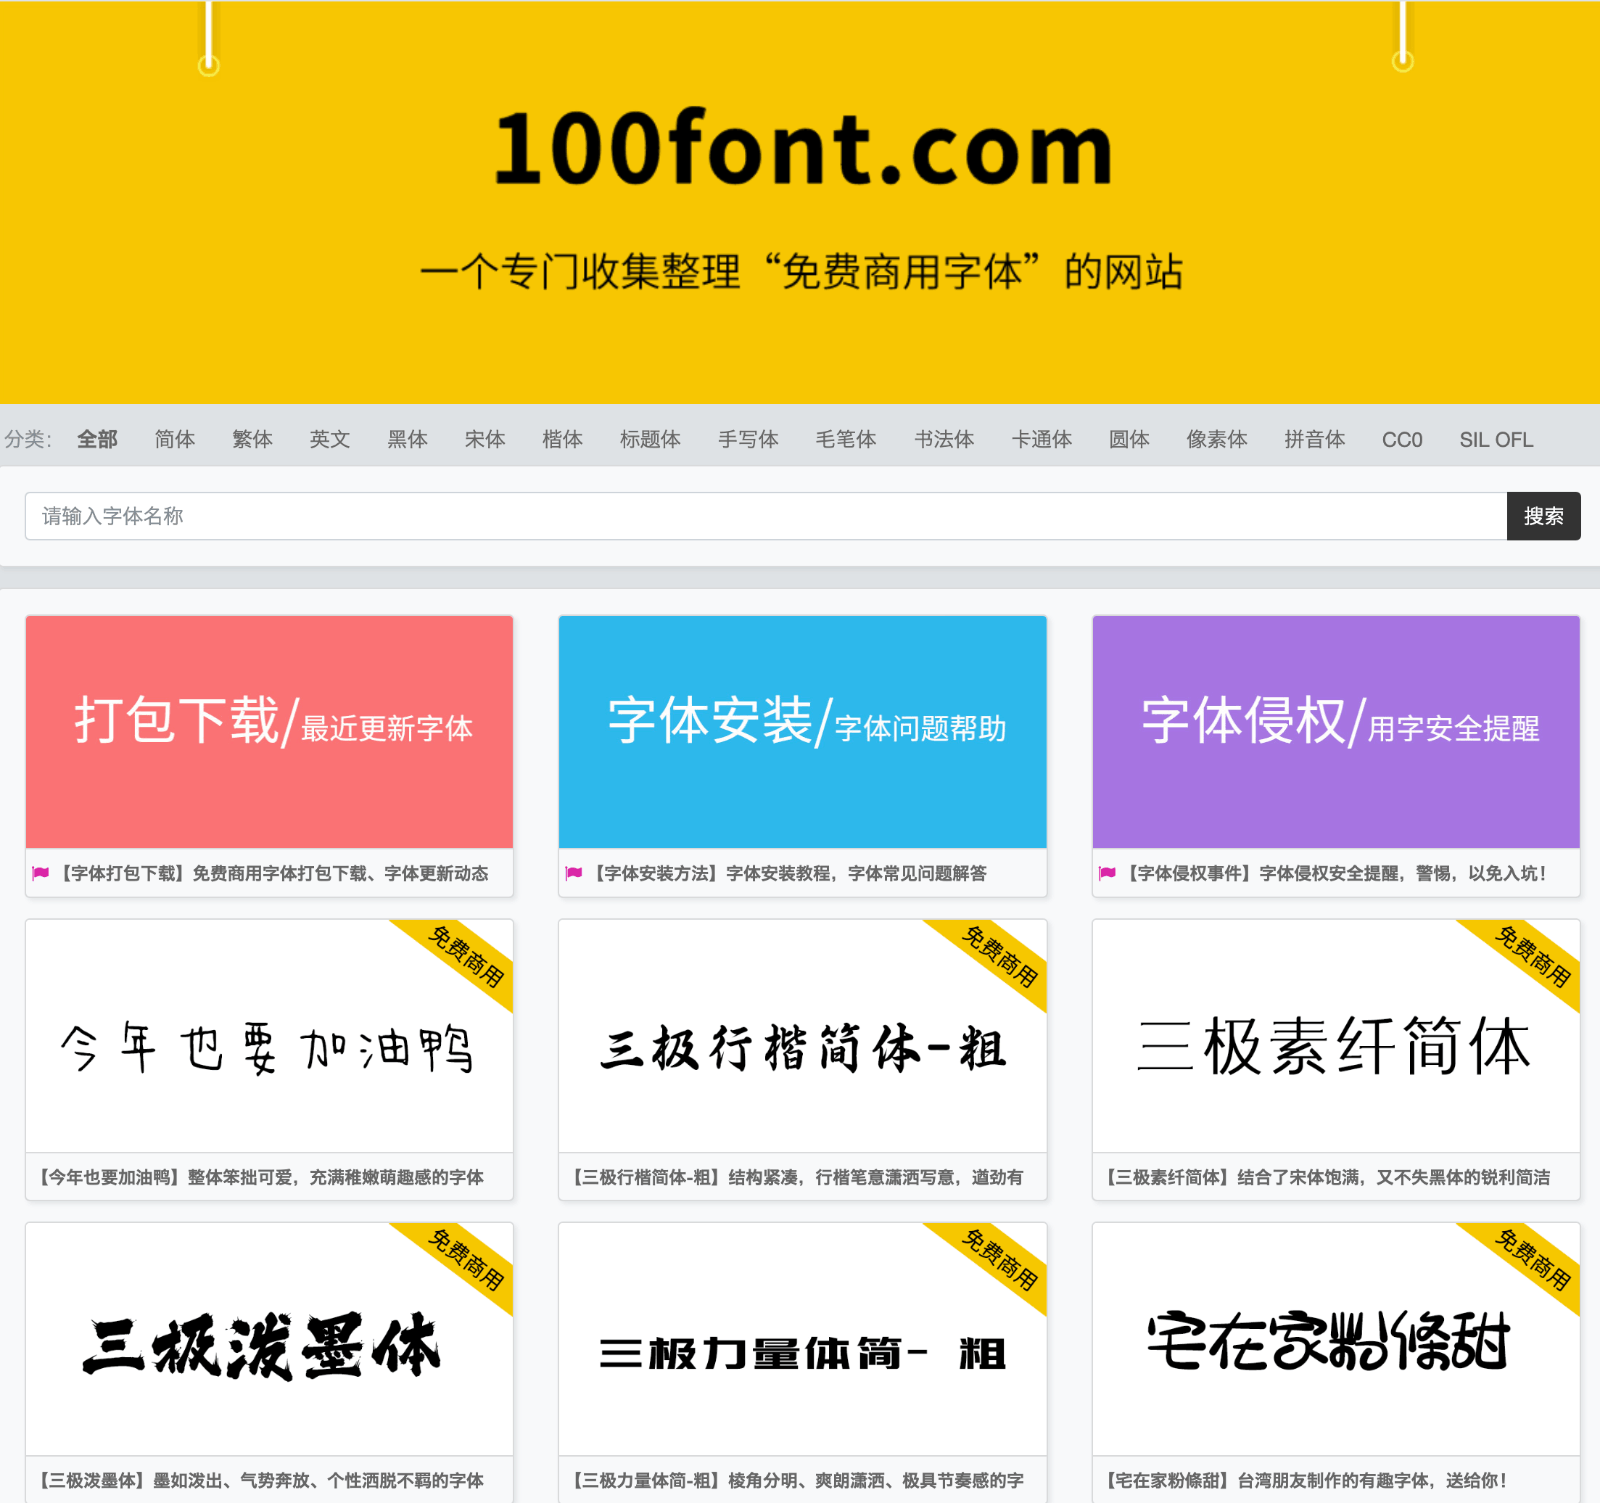Open link 【三极力量体简-粗】棱角分明

coord(797,1480)
